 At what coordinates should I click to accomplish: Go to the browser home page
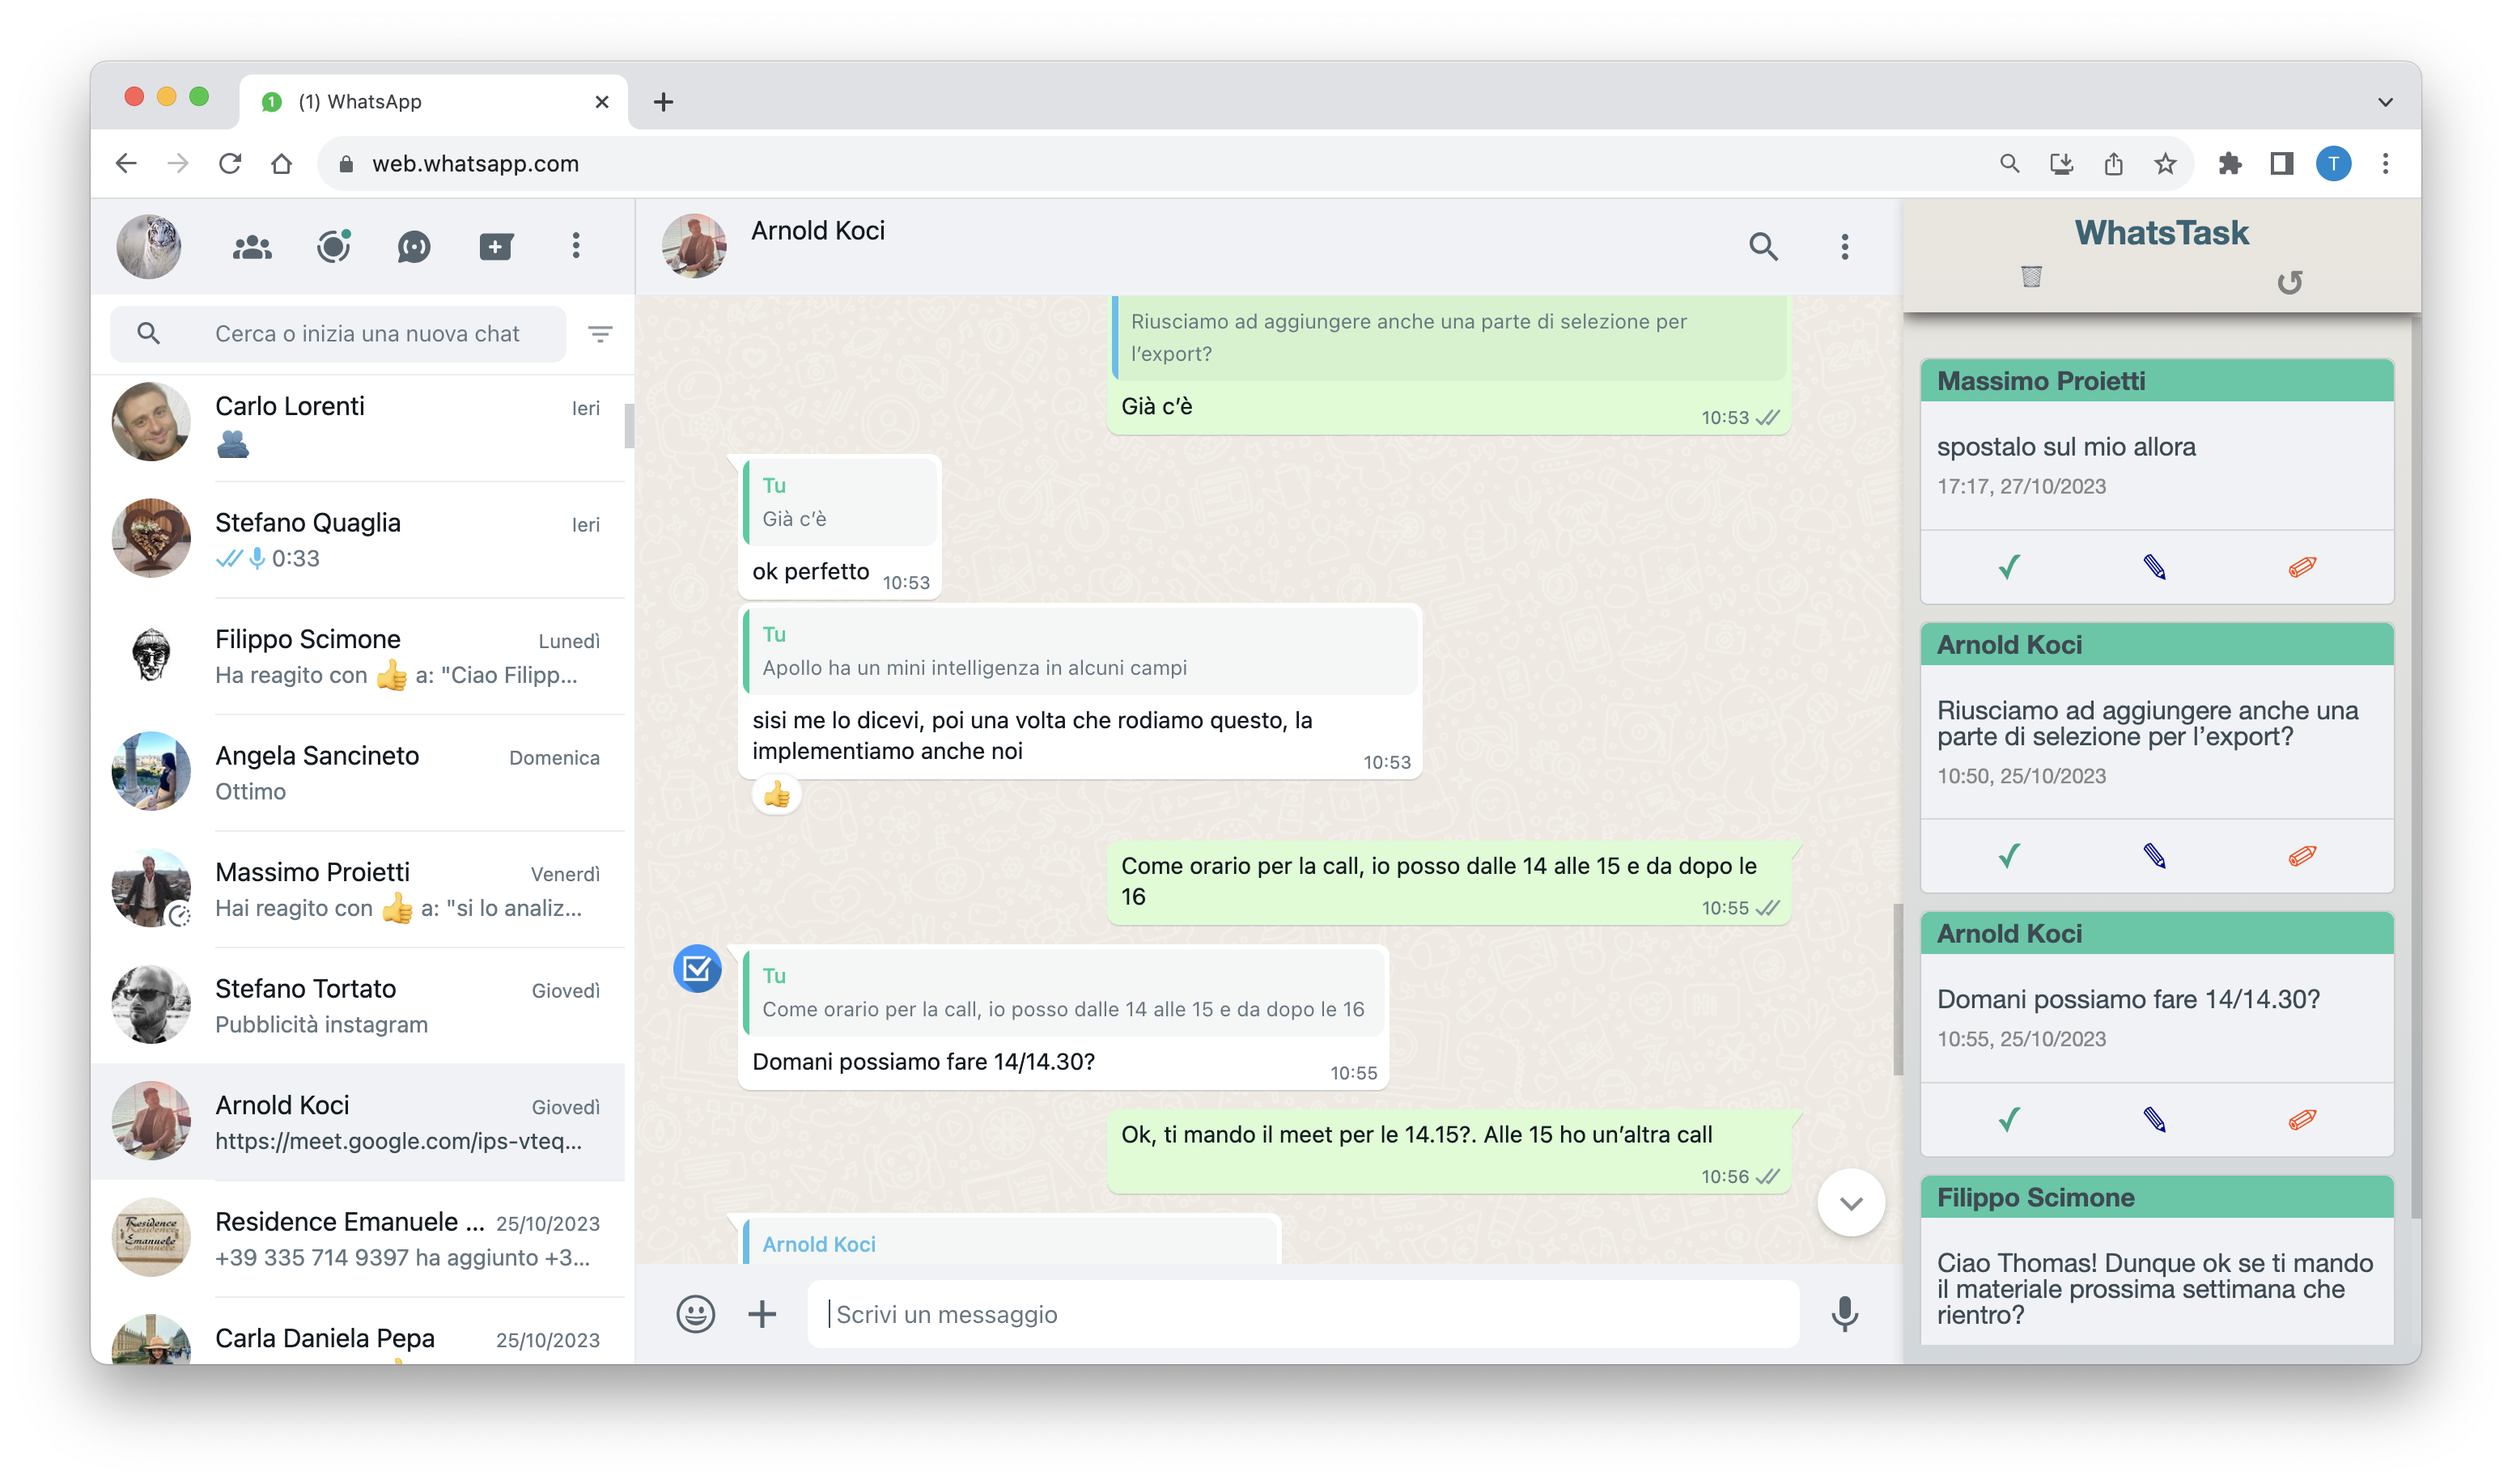click(282, 164)
